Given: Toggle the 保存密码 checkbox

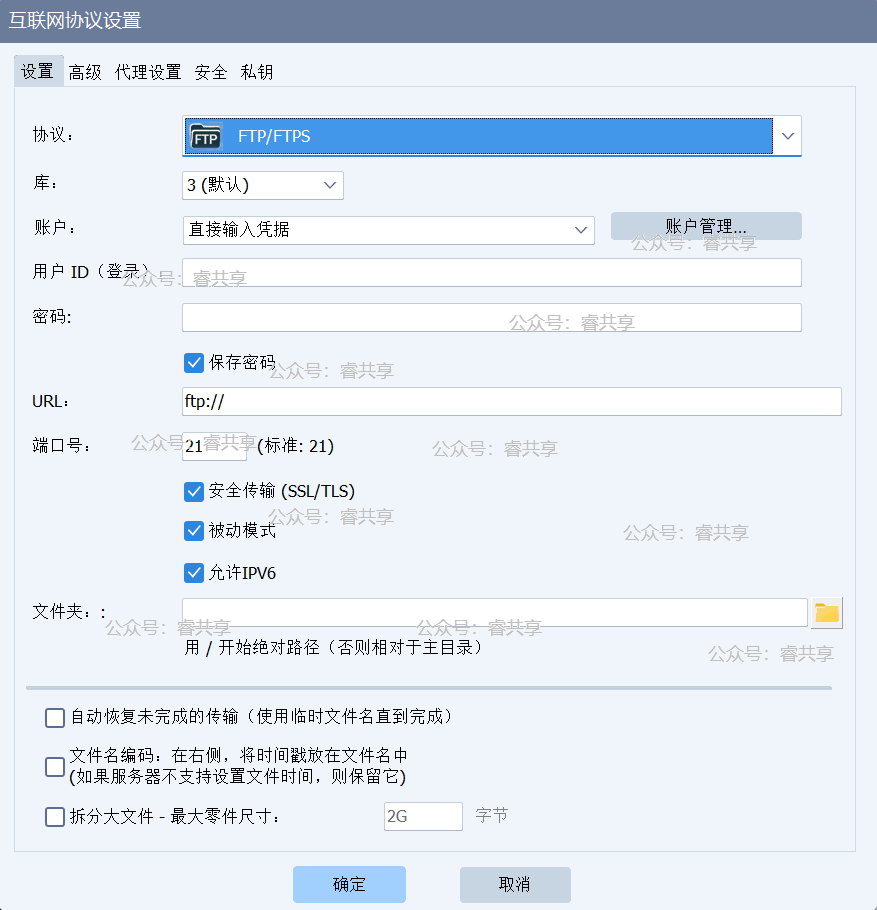Looking at the screenshot, I should pyautogui.click(x=194, y=362).
